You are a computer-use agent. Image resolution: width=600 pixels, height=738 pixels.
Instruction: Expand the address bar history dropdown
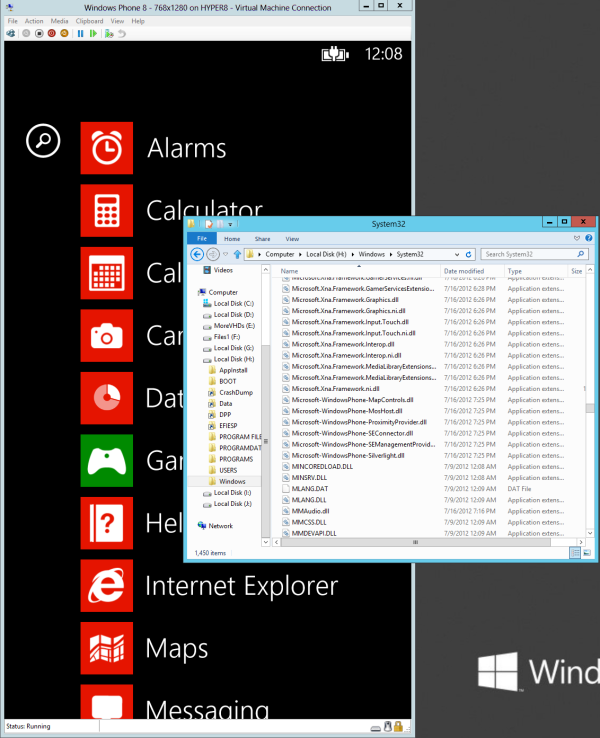click(x=457, y=254)
